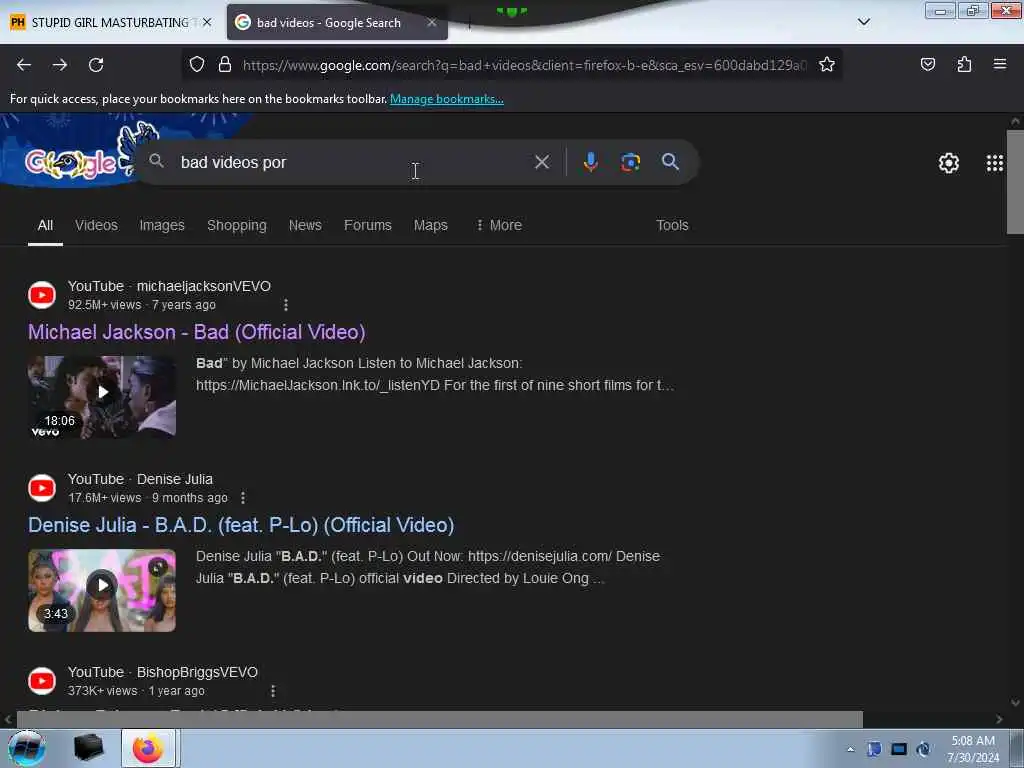Open the taskbar clock showing 5:08 AM
This screenshot has width=1024, height=768.
[973, 749]
